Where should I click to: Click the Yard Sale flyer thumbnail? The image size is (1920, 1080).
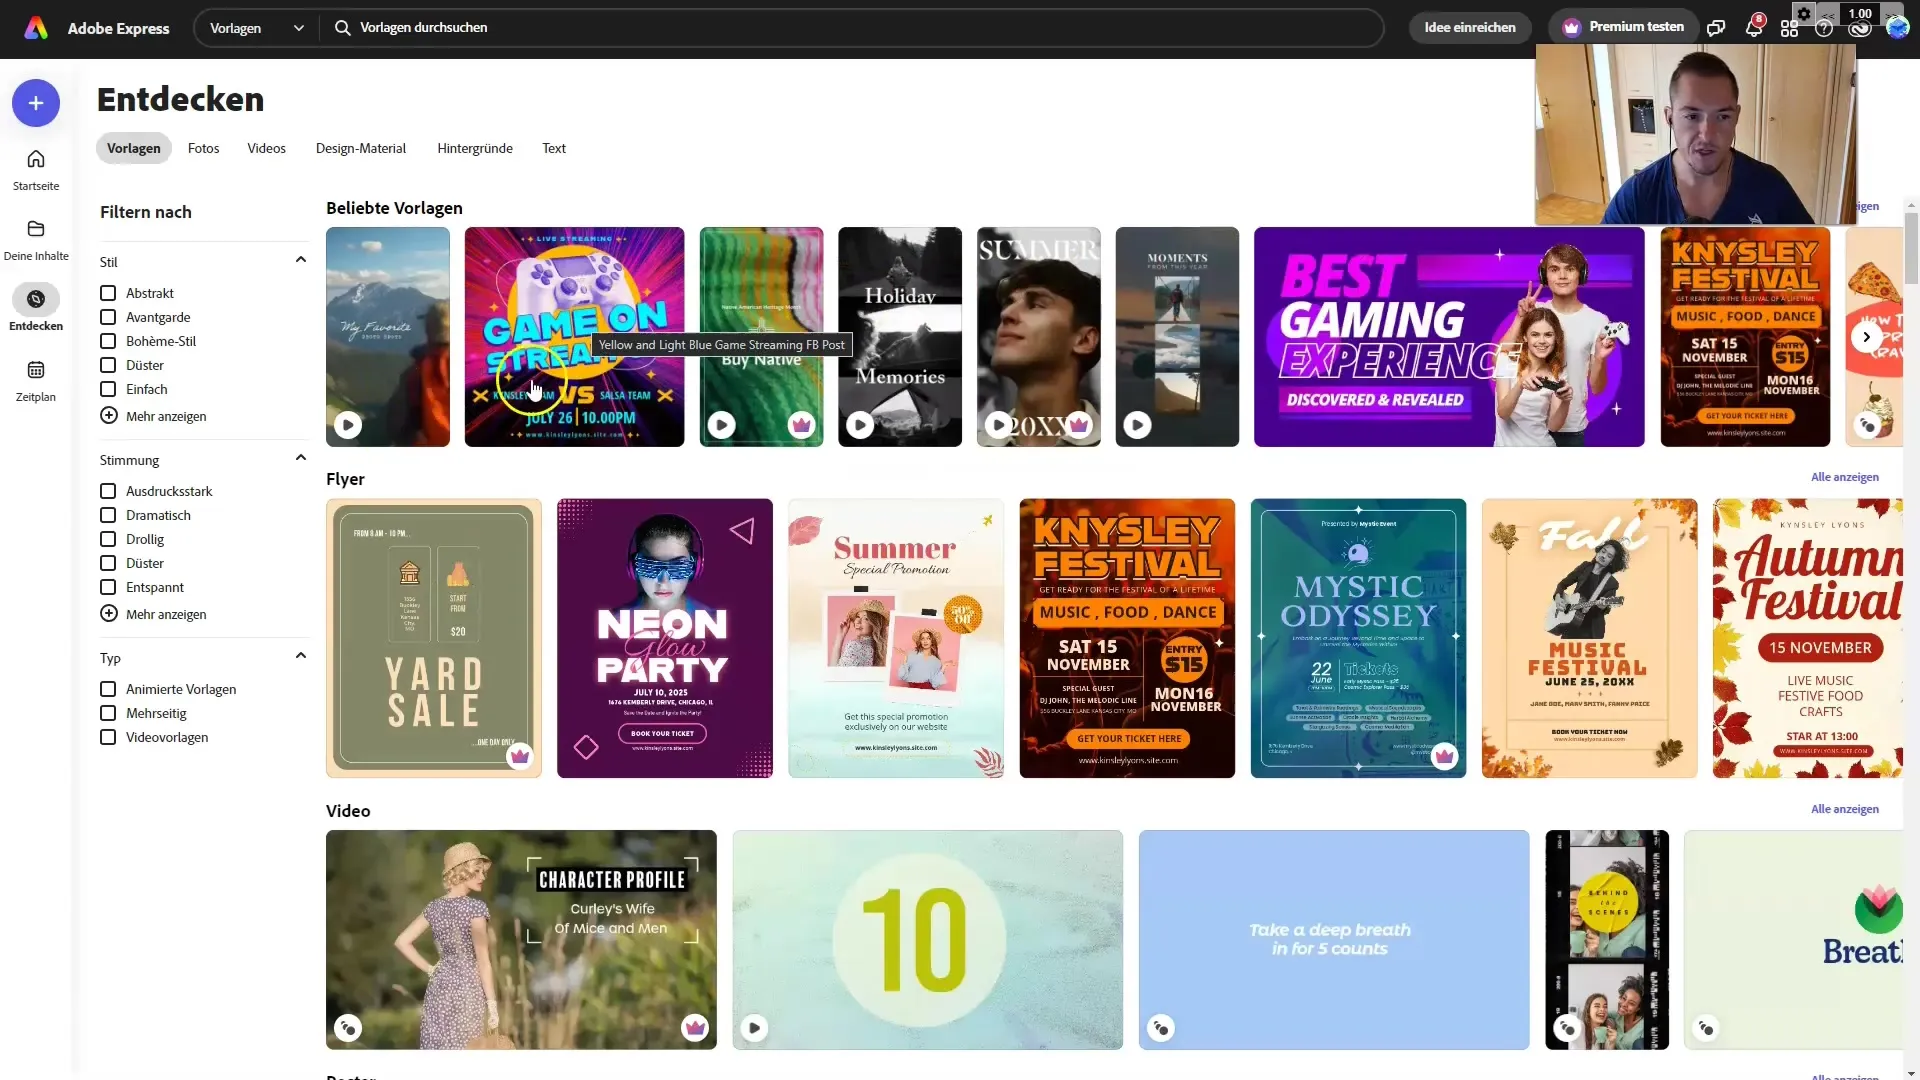[x=433, y=637]
